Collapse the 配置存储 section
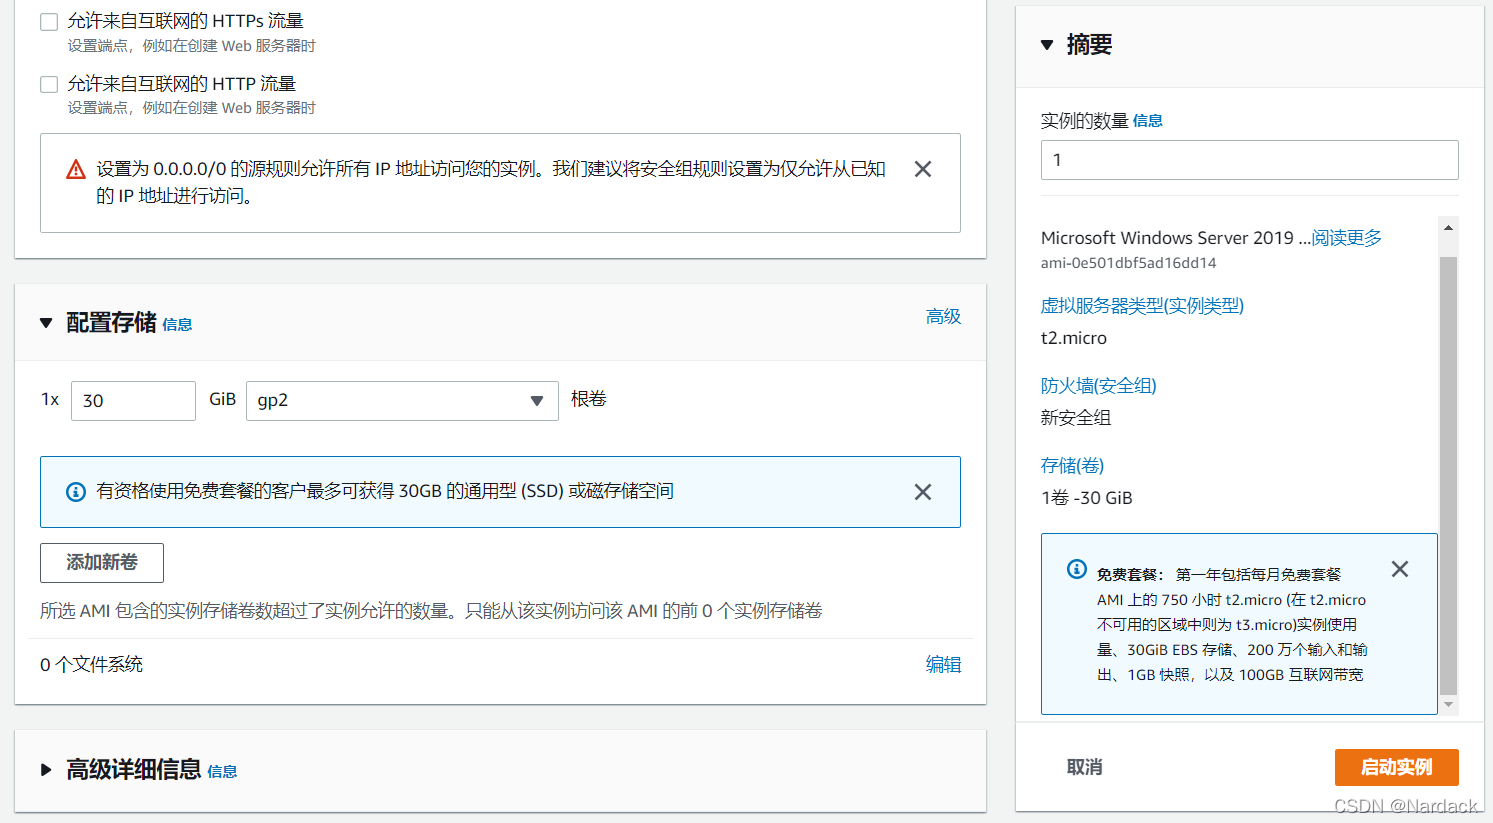 [46, 323]
